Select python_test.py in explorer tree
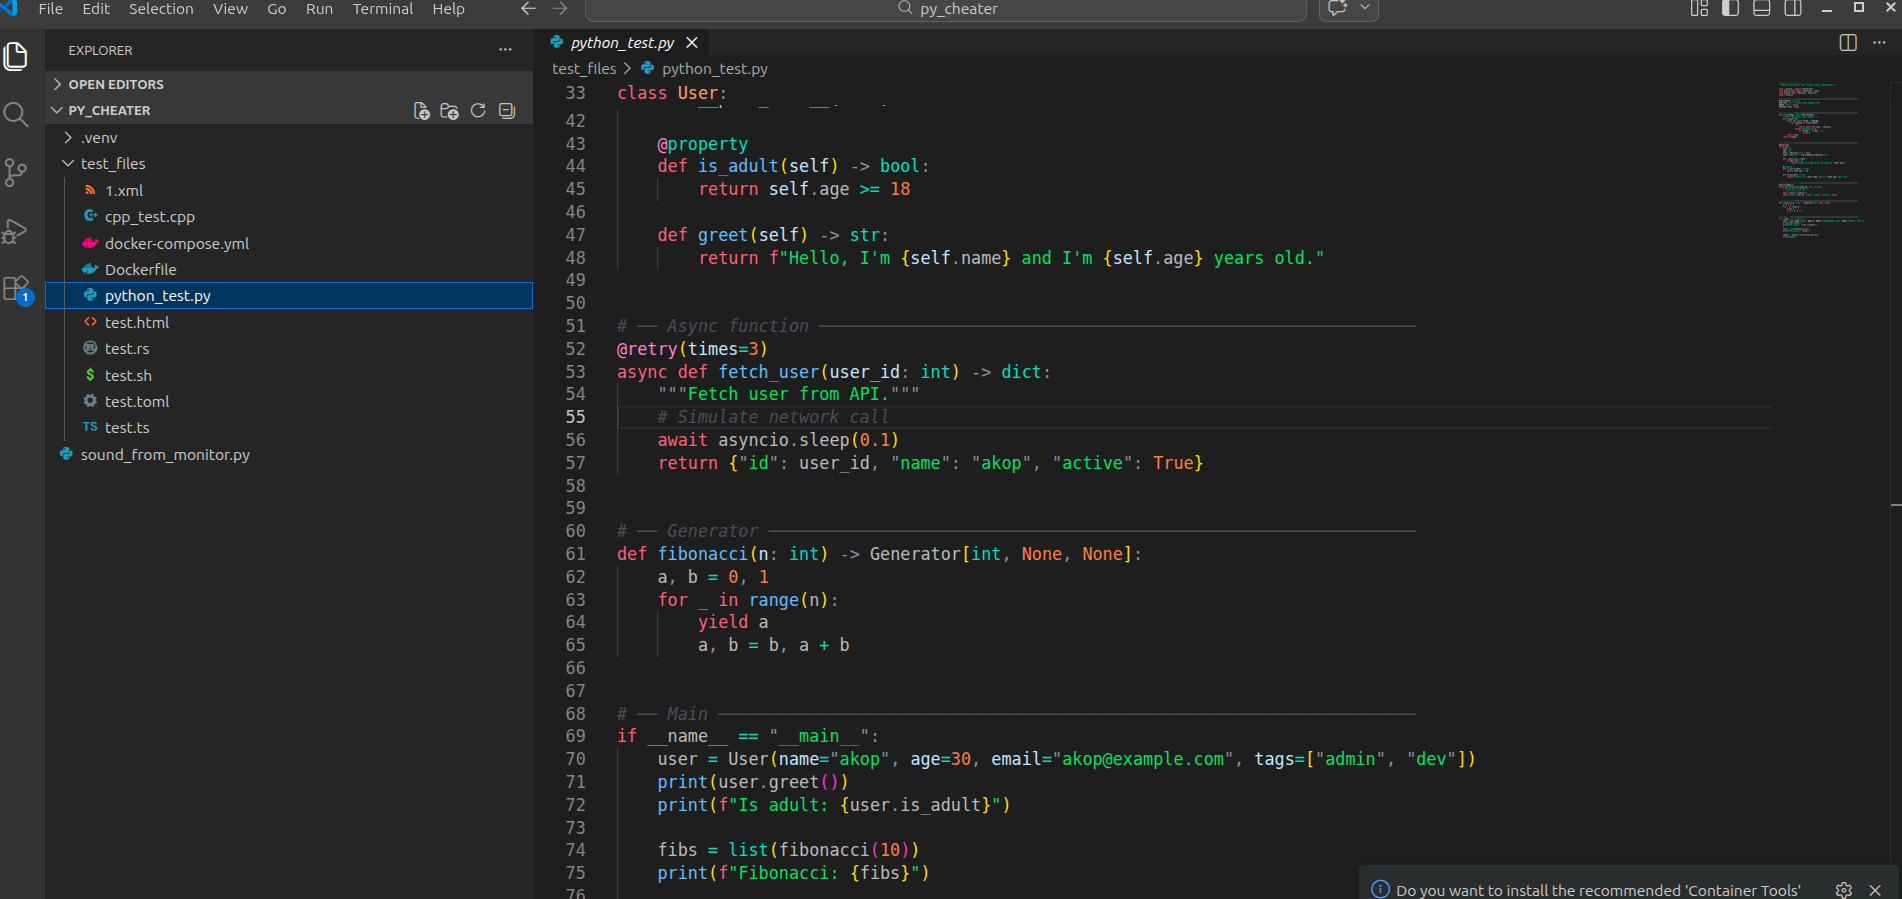 point(289,296)
